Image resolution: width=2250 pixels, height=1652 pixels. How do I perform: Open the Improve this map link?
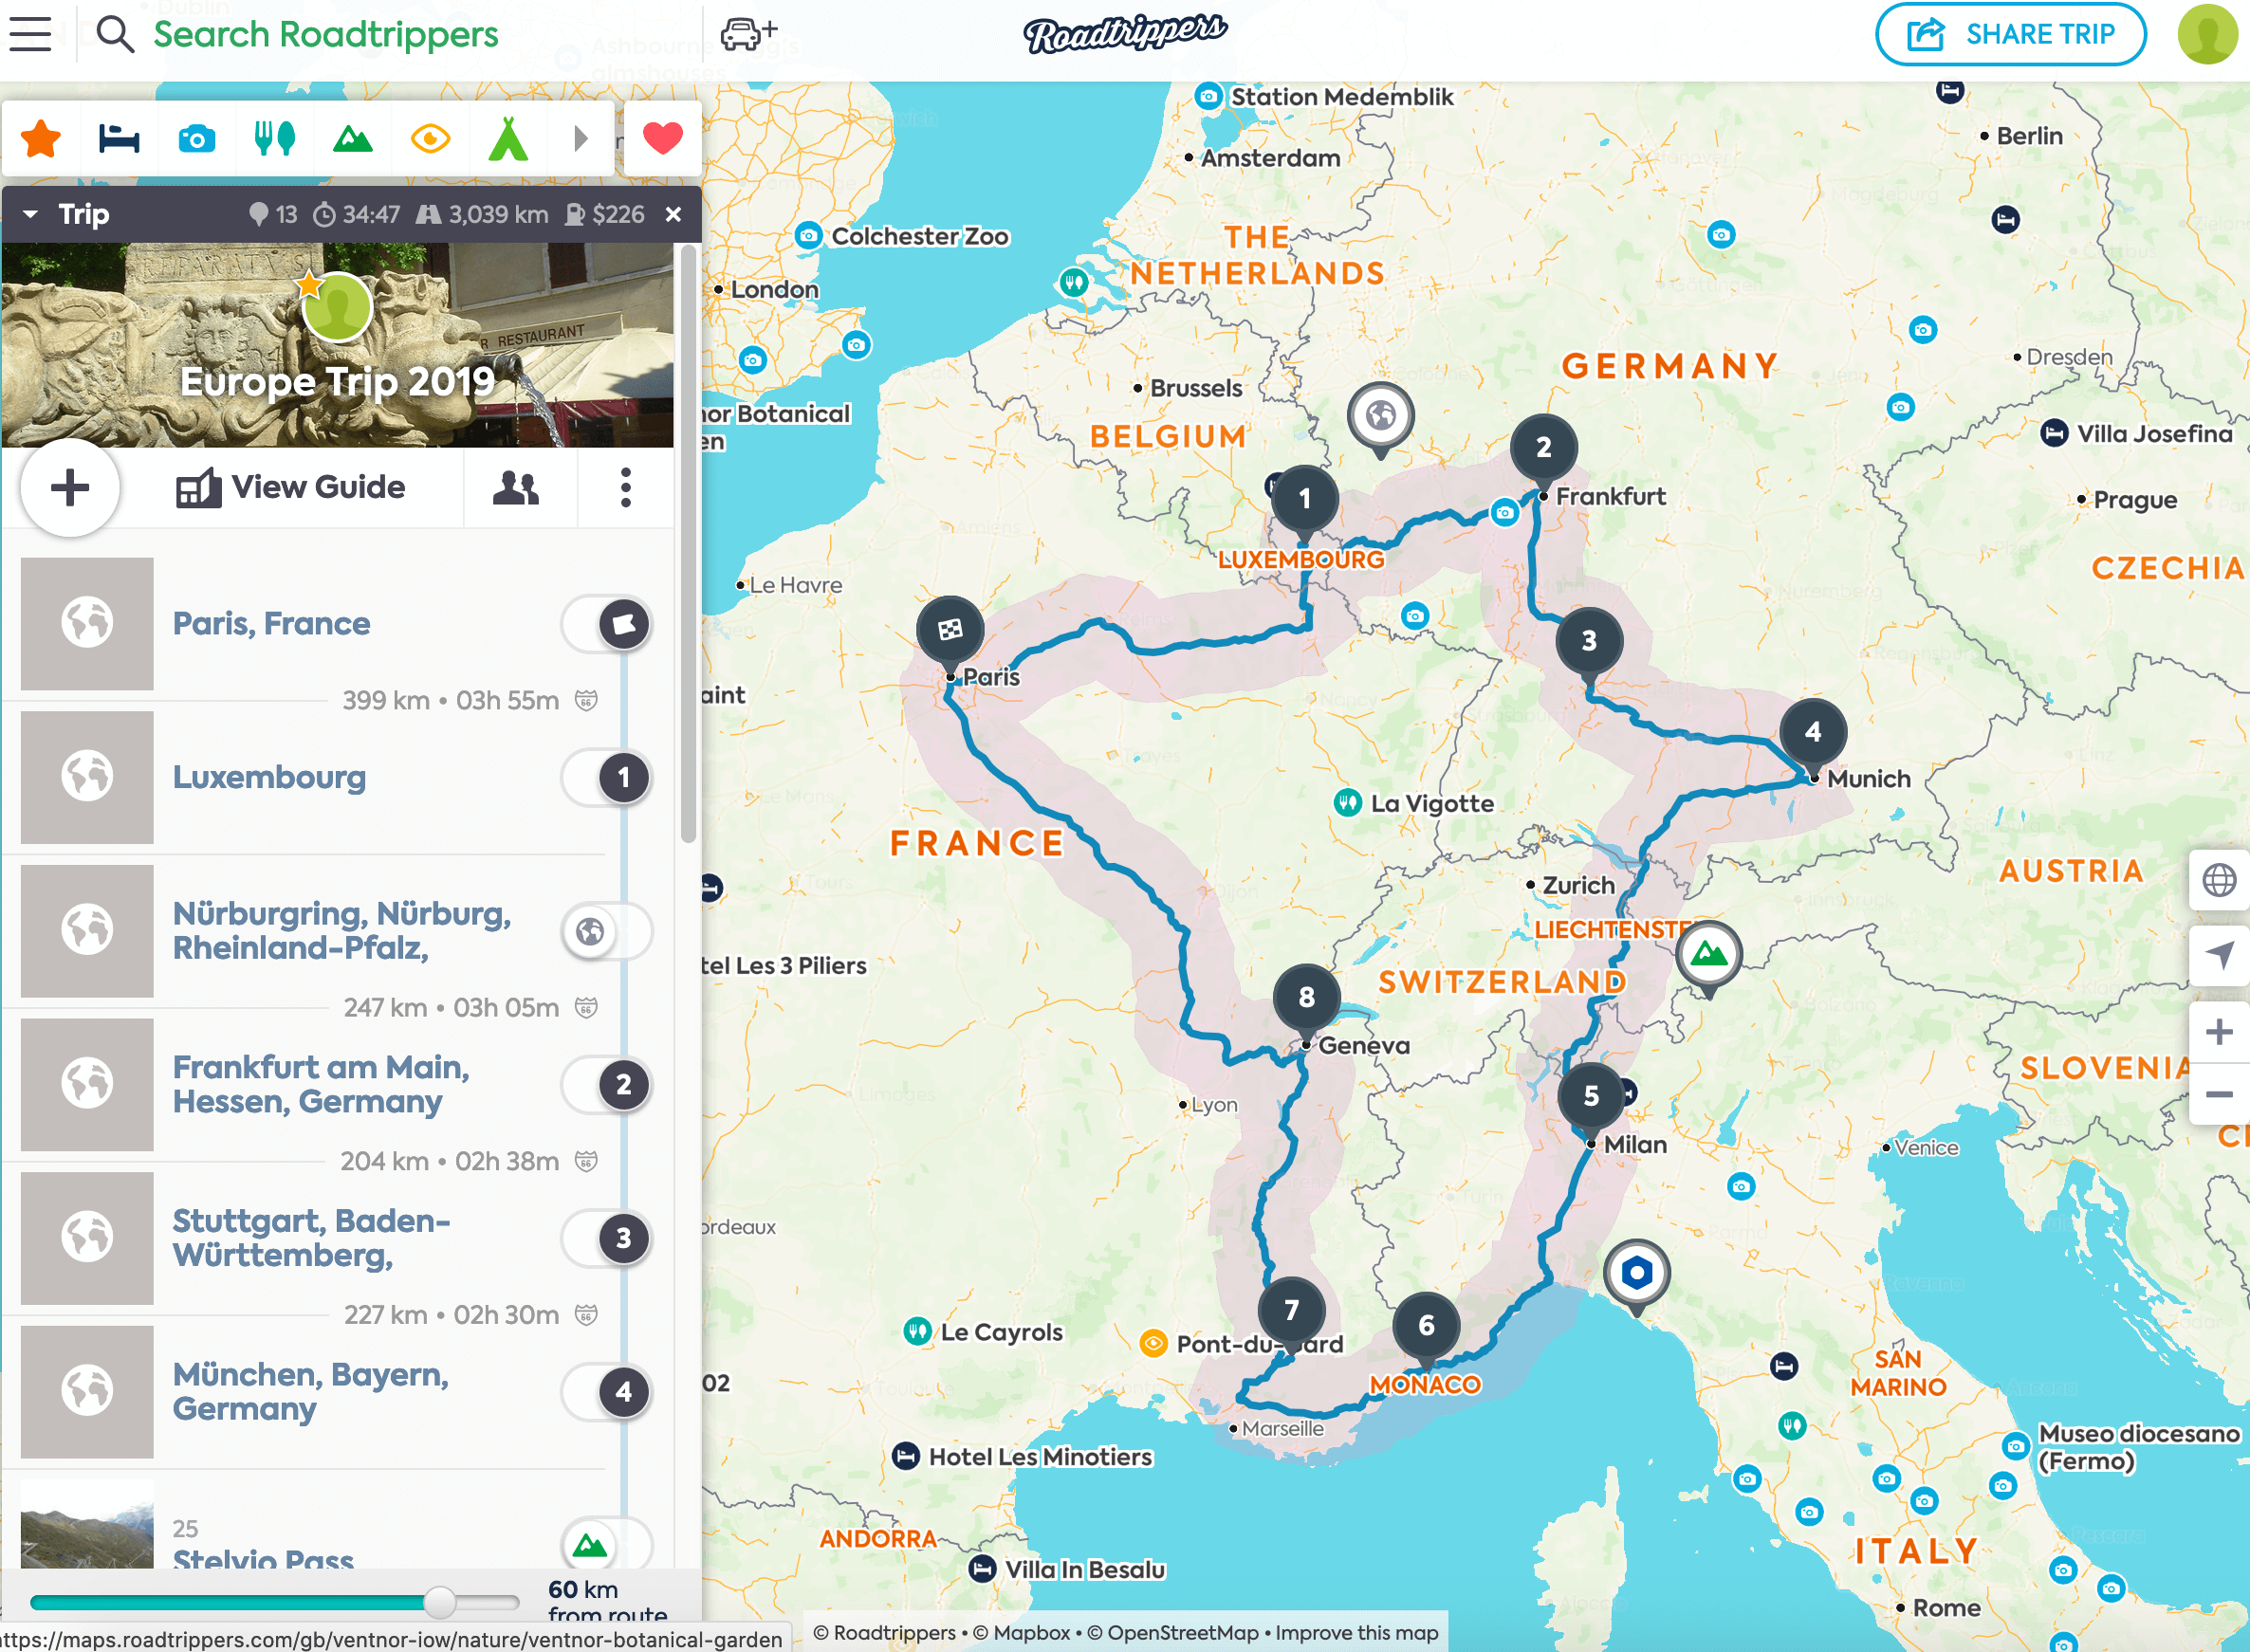tap(1356, 1633)
